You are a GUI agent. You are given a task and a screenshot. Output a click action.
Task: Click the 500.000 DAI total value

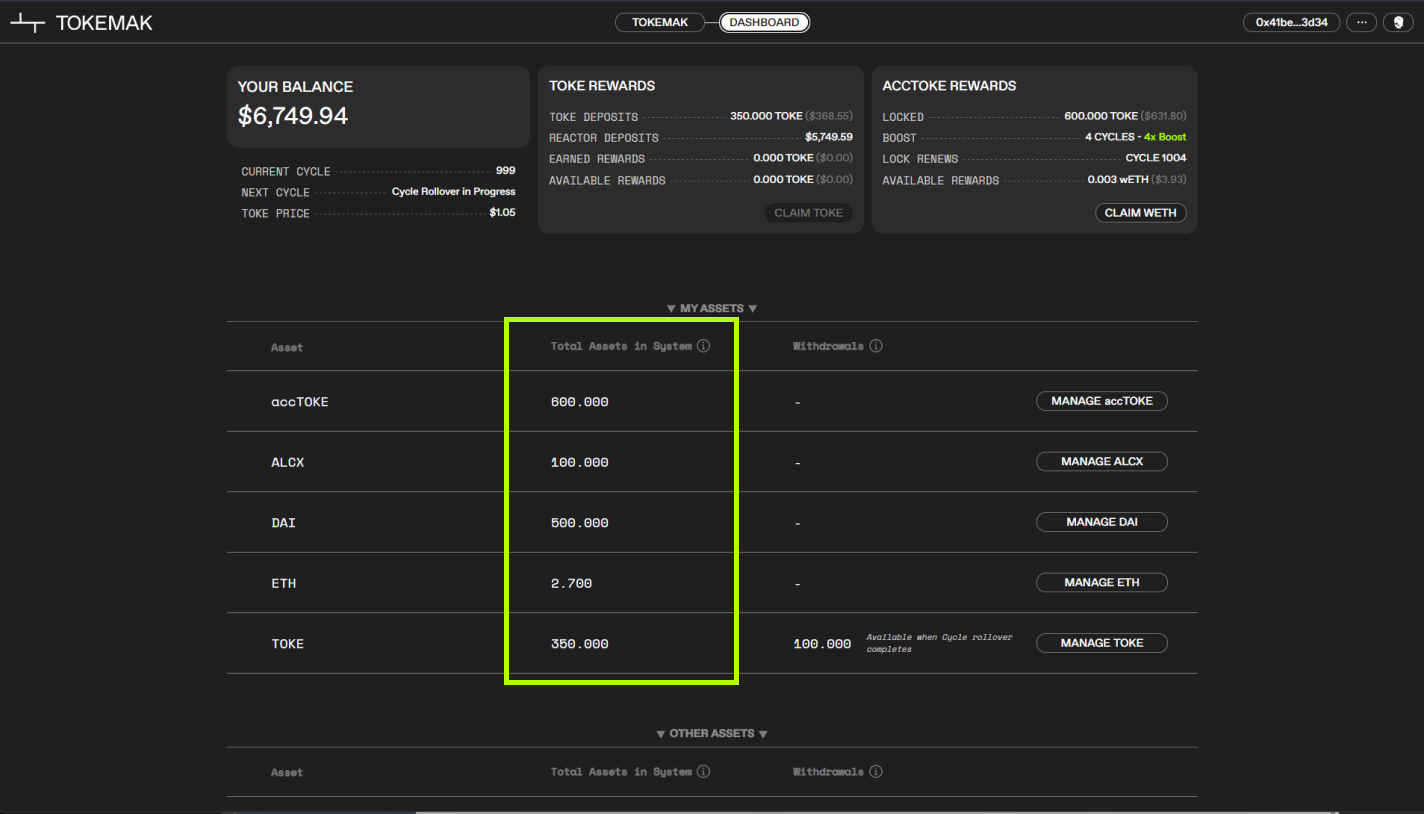580,523
